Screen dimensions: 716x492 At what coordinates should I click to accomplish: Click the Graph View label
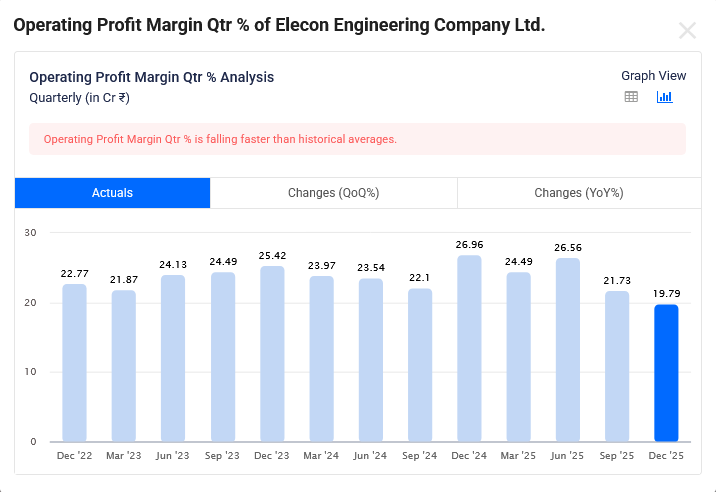653,76
